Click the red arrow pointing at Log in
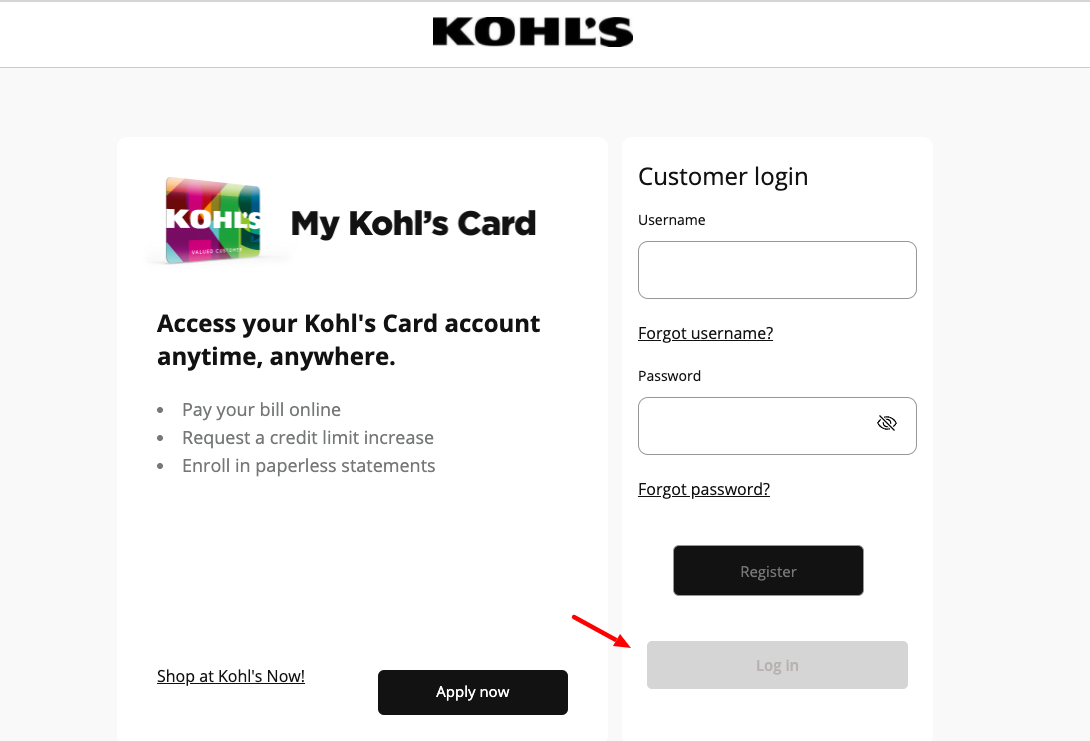Image resolution: width=1090 pixels, height=741 pixels. (600, 631)
